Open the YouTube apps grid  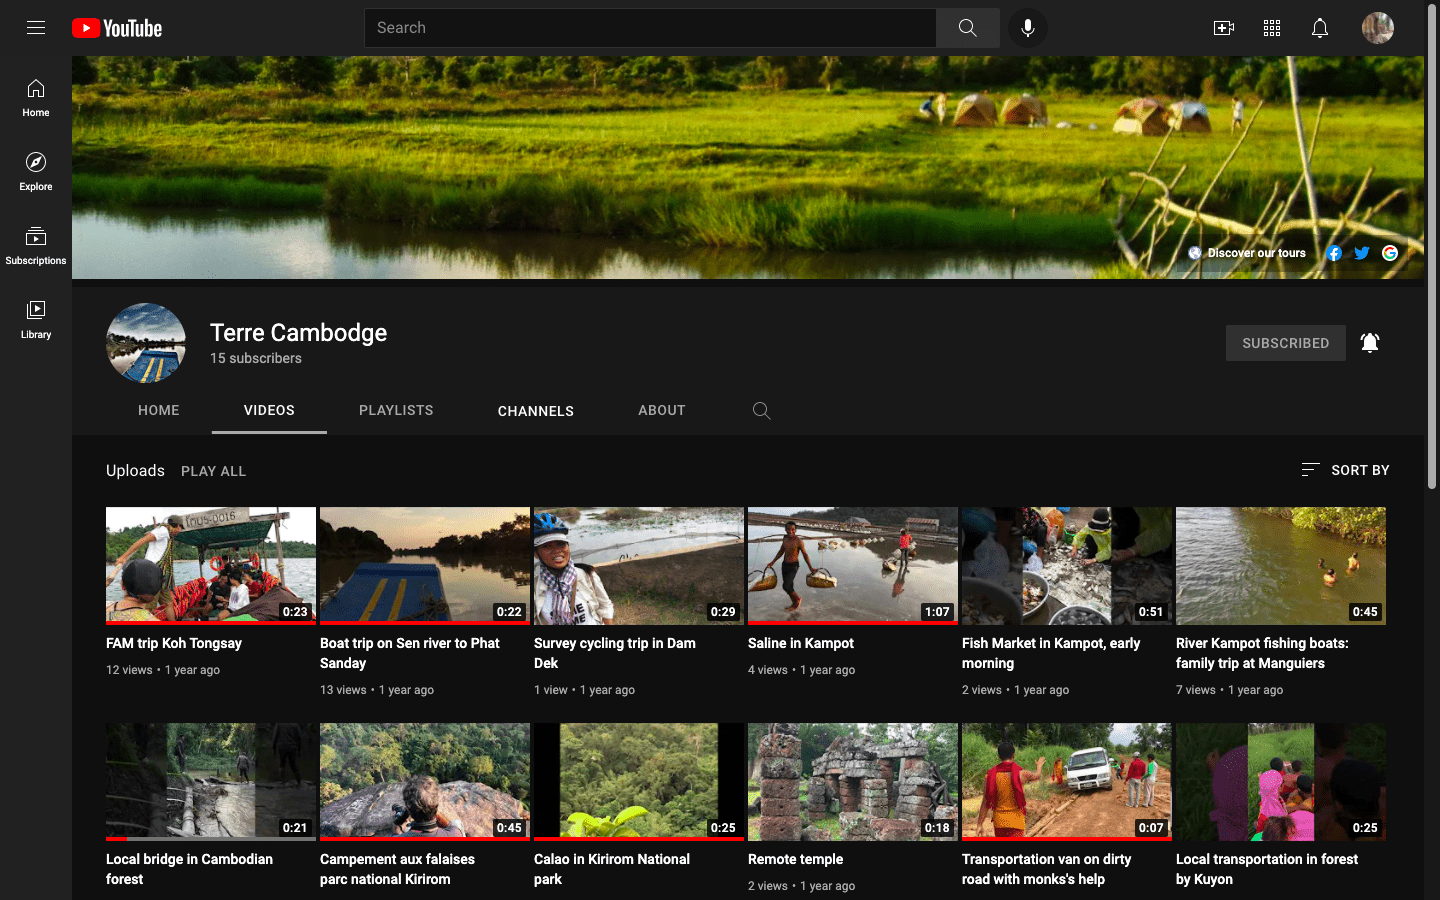[1272, 28]
